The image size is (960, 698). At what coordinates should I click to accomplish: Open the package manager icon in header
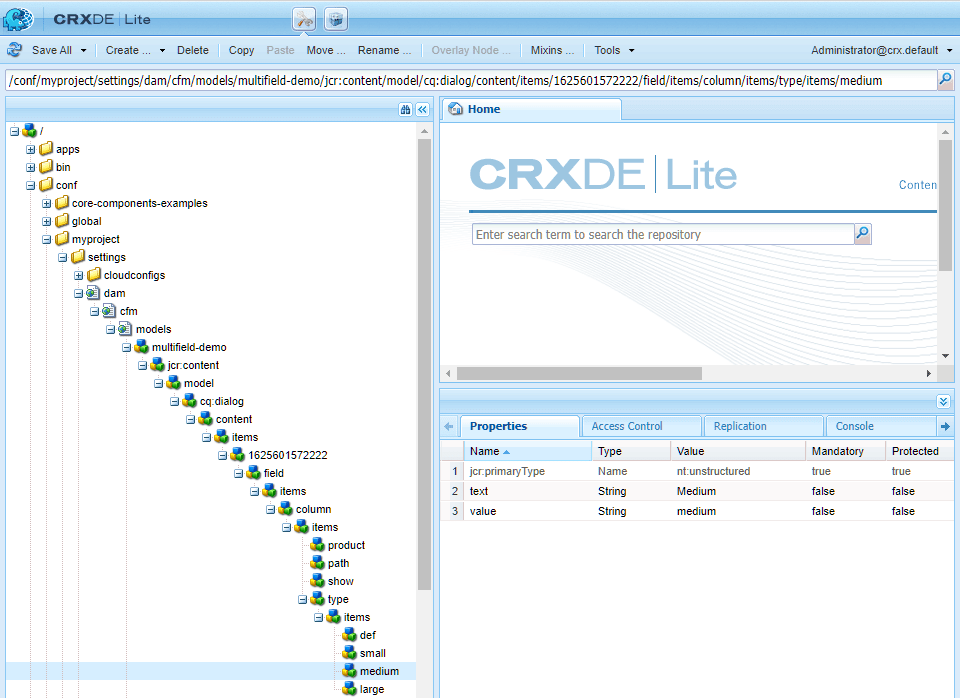coord(336,19)
